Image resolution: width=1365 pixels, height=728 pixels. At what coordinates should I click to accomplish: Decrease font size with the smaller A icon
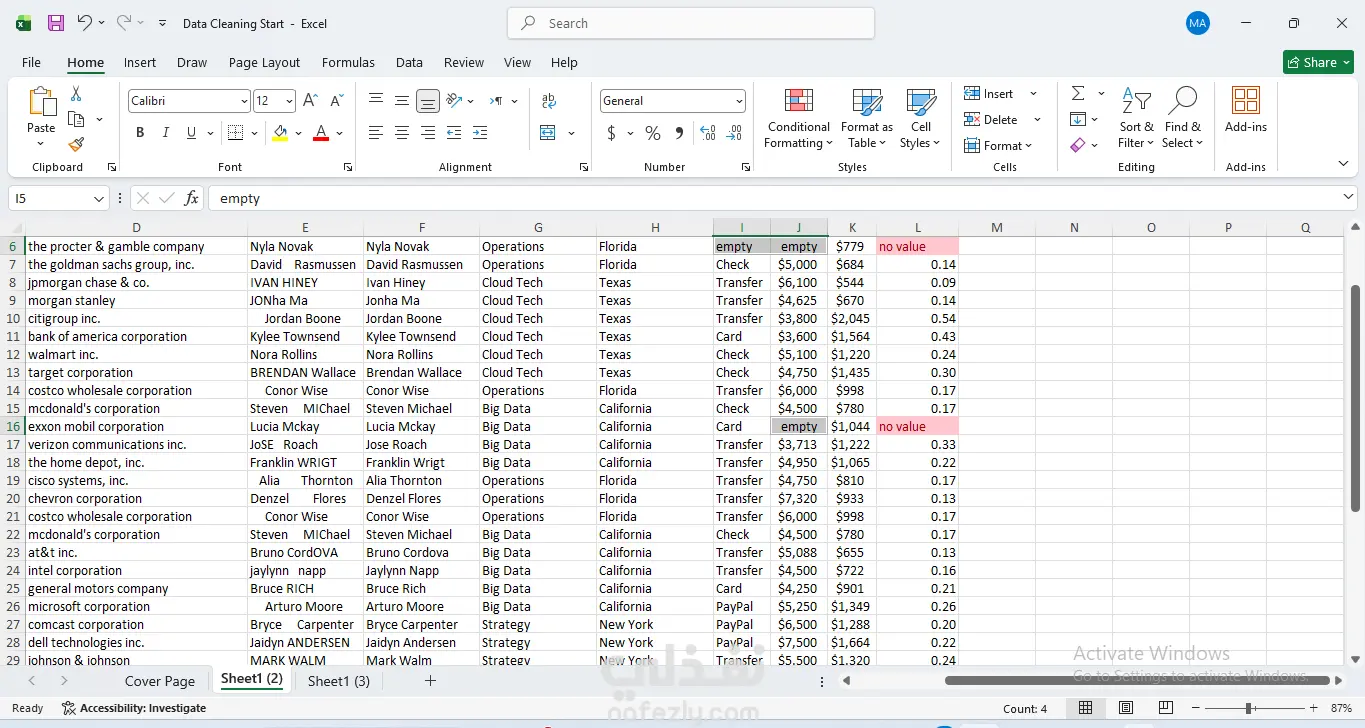click(x=336, y=101)
